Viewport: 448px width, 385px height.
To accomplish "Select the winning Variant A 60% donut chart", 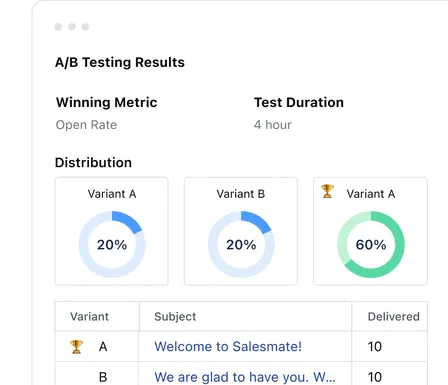I will point(371,244).
